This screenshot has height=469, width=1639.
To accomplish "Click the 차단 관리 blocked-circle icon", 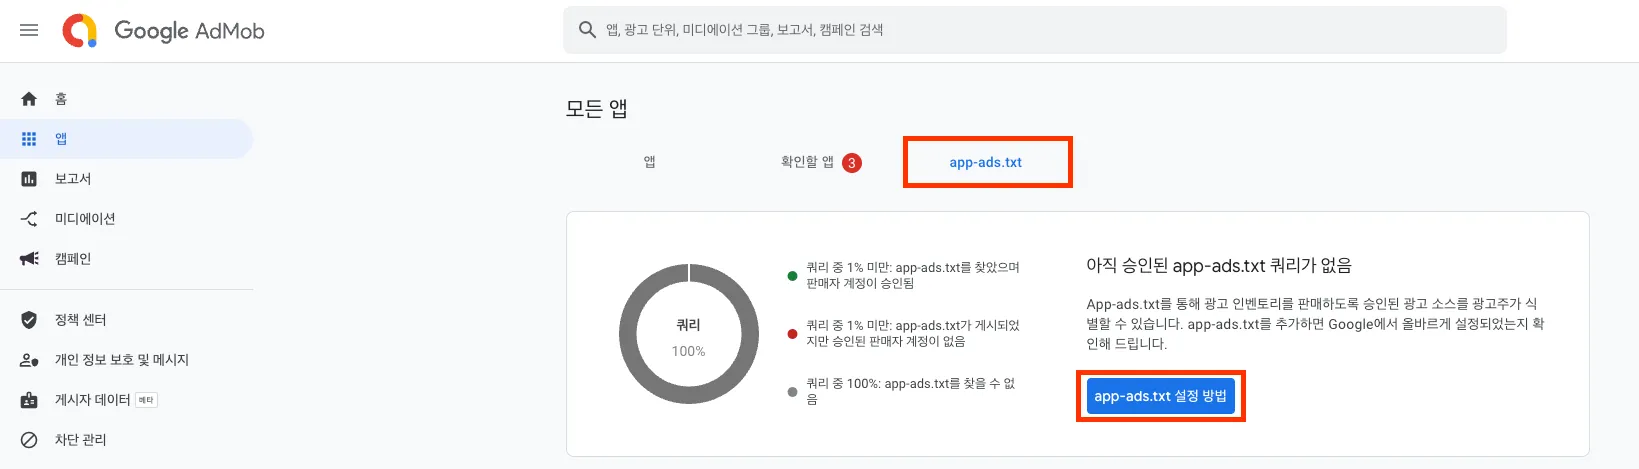I will coord(29,440).
